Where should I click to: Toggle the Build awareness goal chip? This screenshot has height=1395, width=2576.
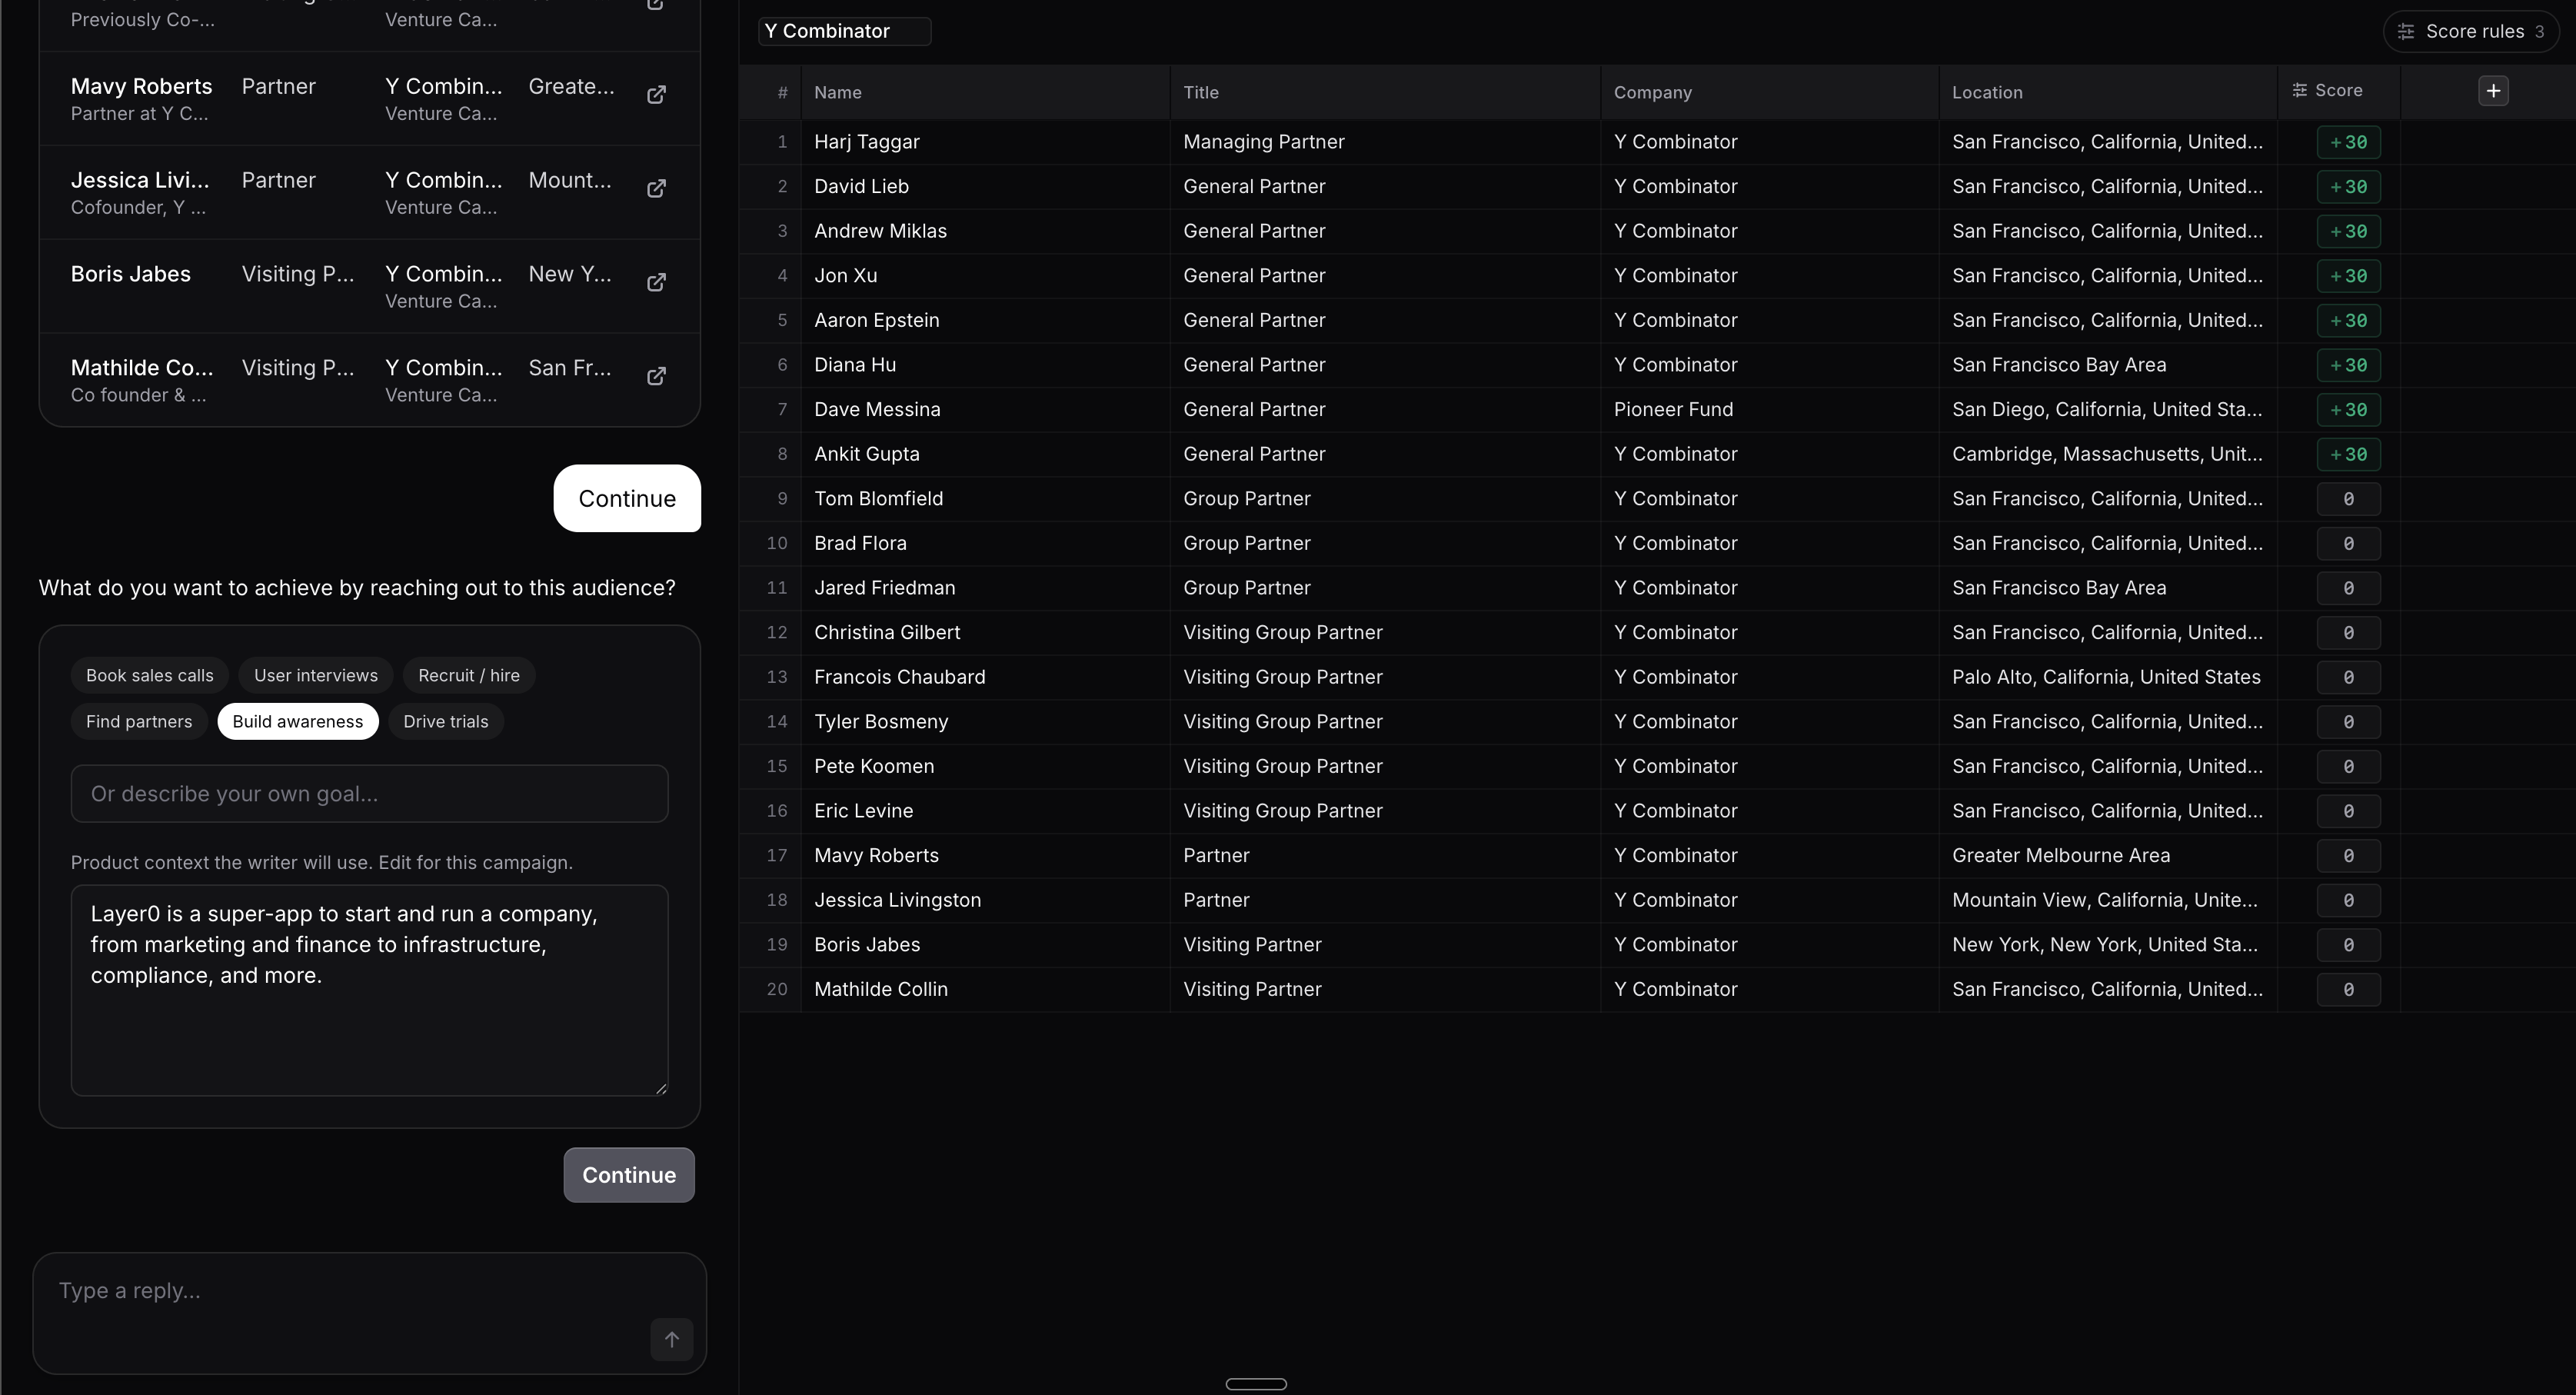(x=298, y=722)
